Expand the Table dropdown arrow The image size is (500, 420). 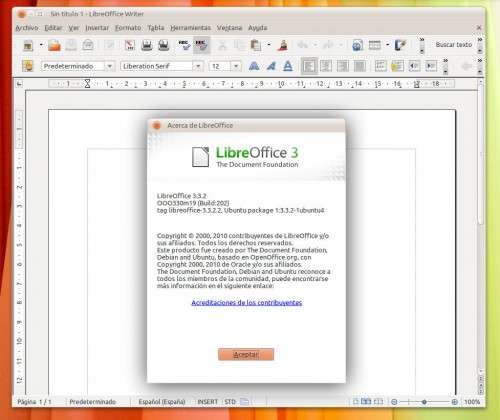[387, 45]
